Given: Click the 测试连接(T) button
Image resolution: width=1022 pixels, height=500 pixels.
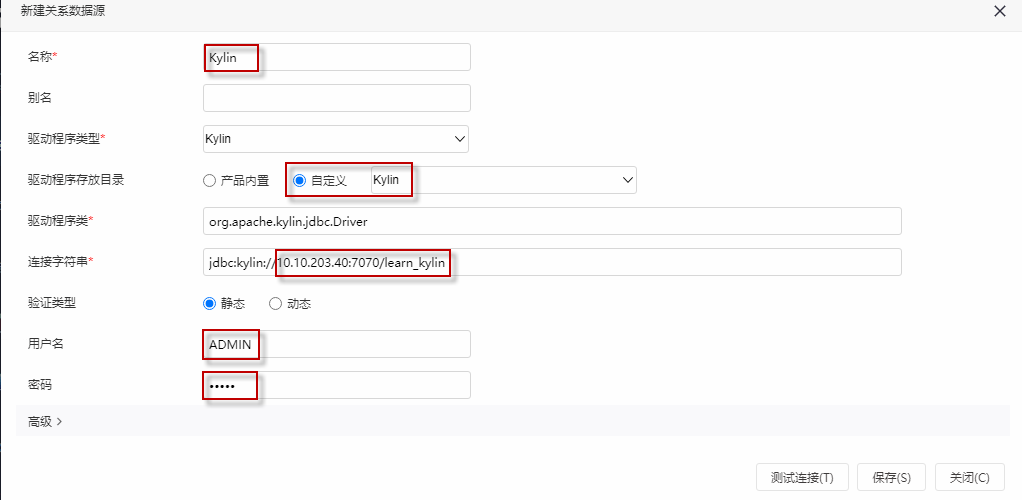Looking at the screenshot, I should coord(802,477).
